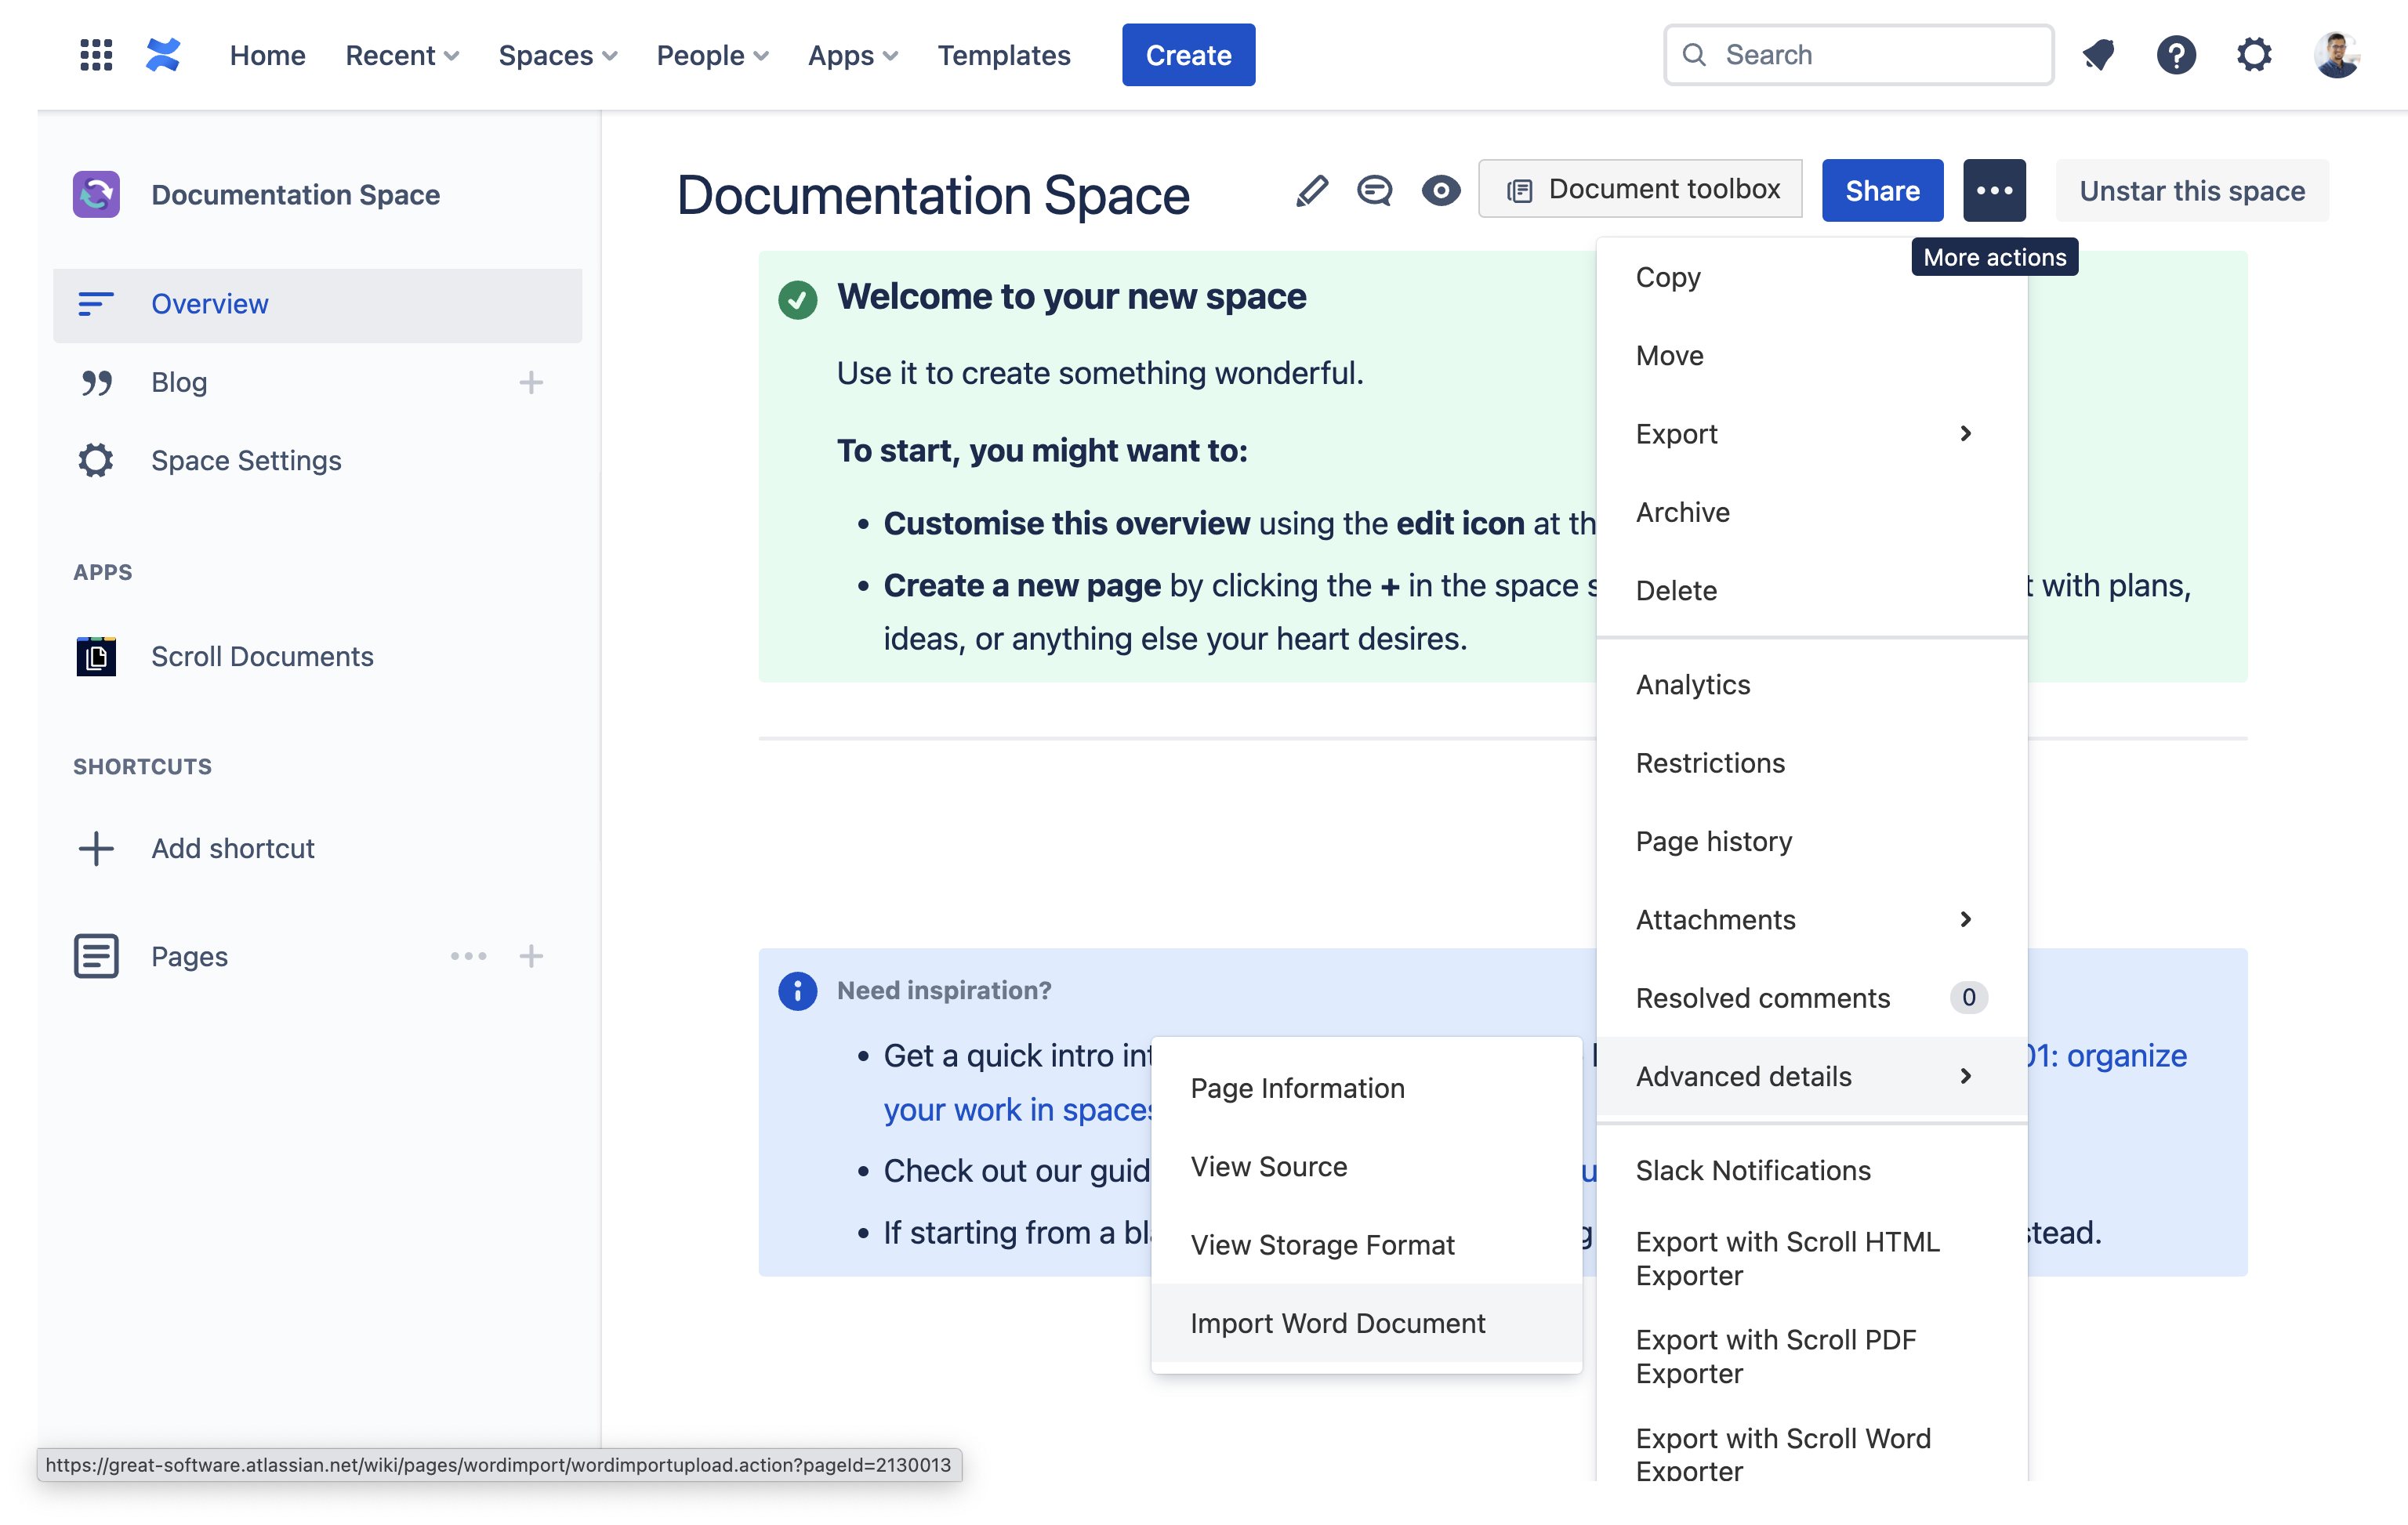Choose Page history from the menu
This screenshot has height=1525, width=2408.
tap(1713, 841)
